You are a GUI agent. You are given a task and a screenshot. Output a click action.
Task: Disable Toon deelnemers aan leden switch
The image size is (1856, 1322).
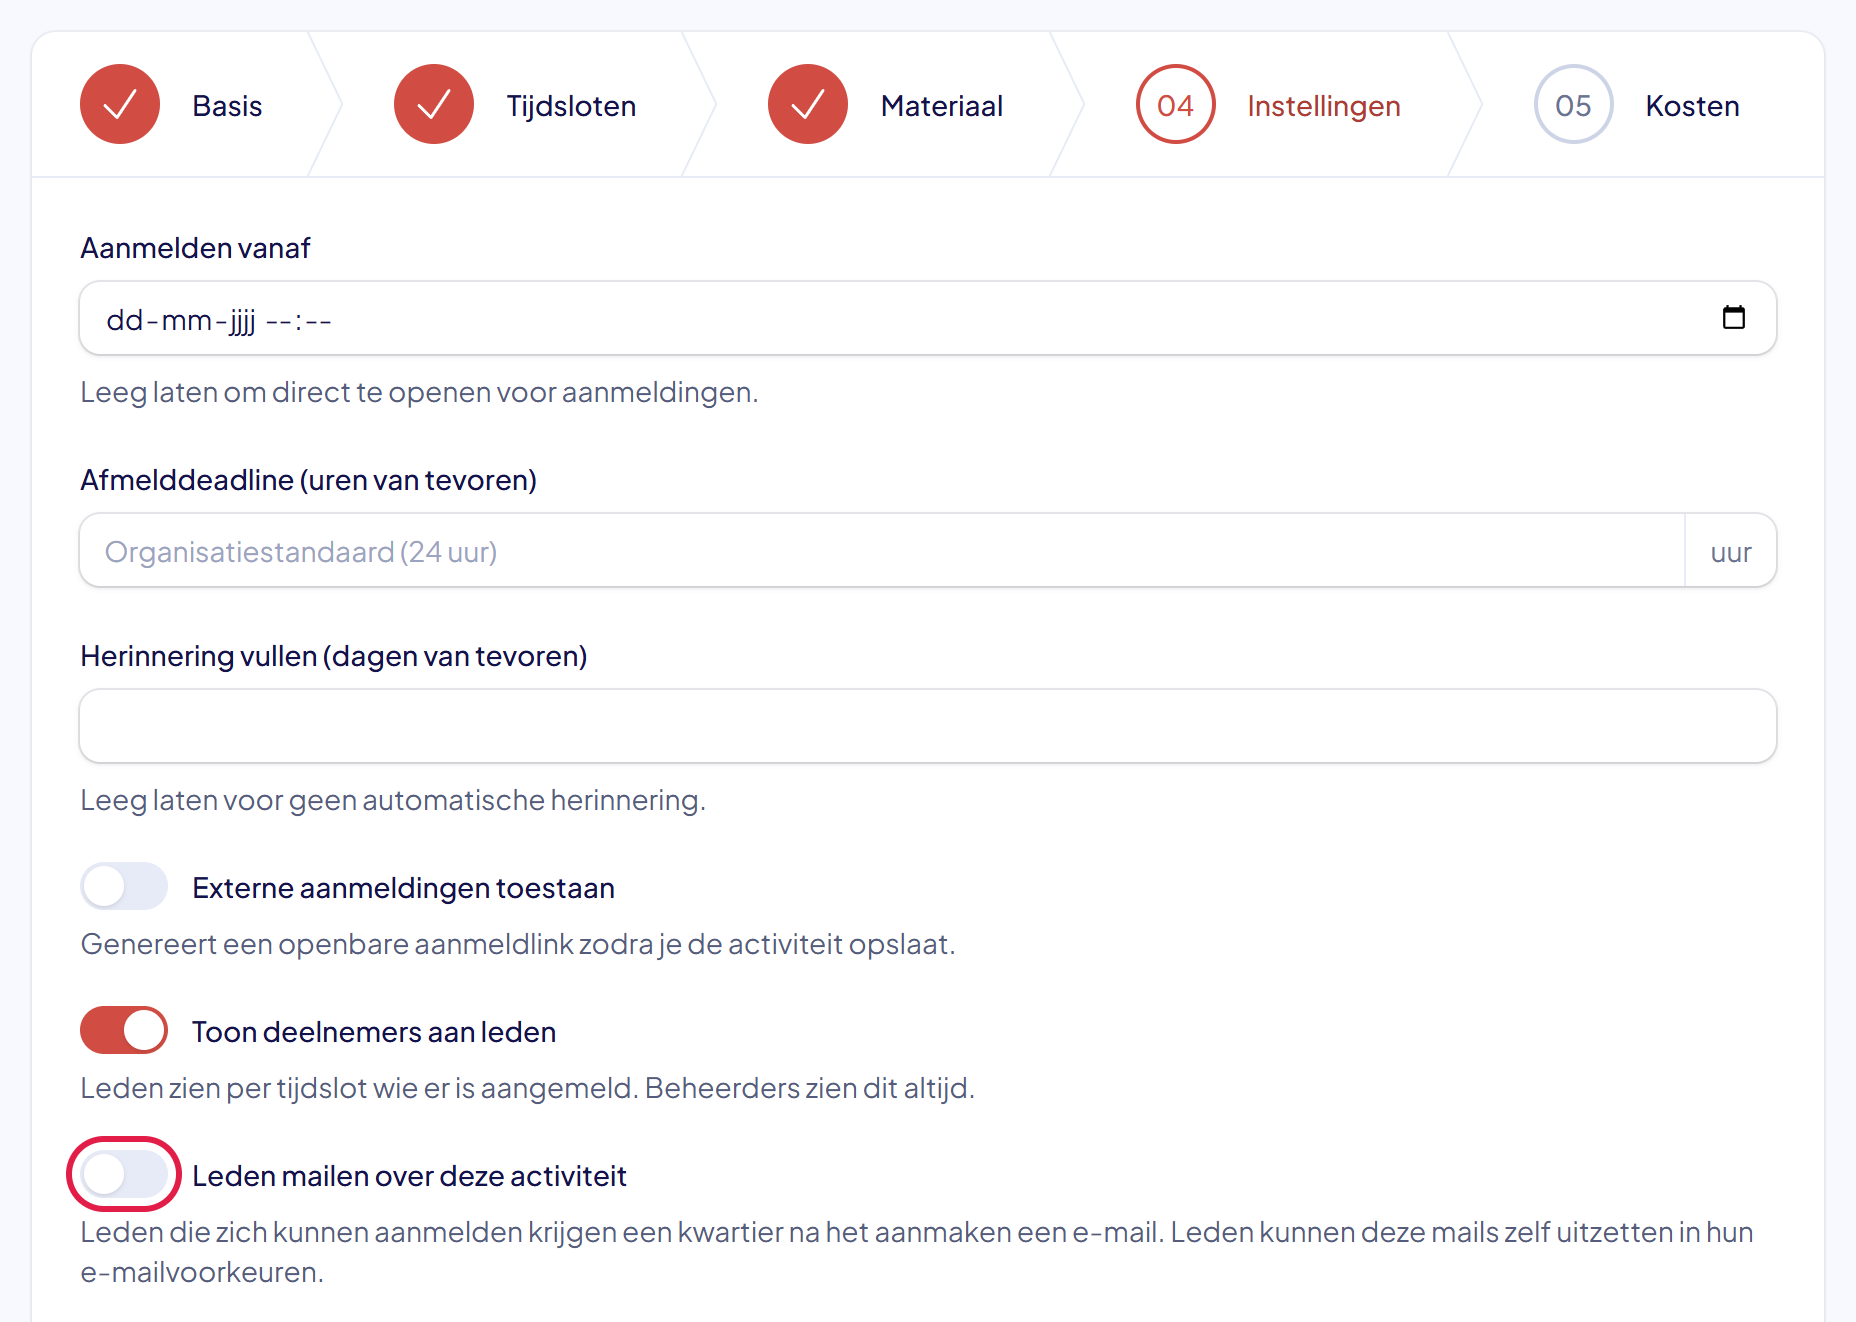point(124,1030)
